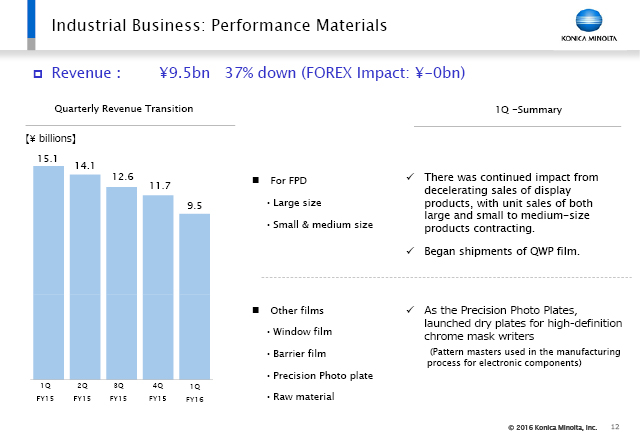The height and width of the screenshot is (443, 640).
Task: Click the 'Began shipments of QWP film.' text
Action: point(502,251)
